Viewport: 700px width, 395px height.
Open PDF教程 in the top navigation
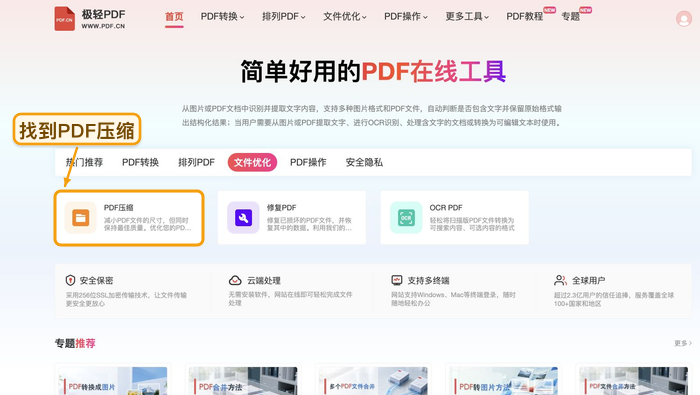coord(525,17)
